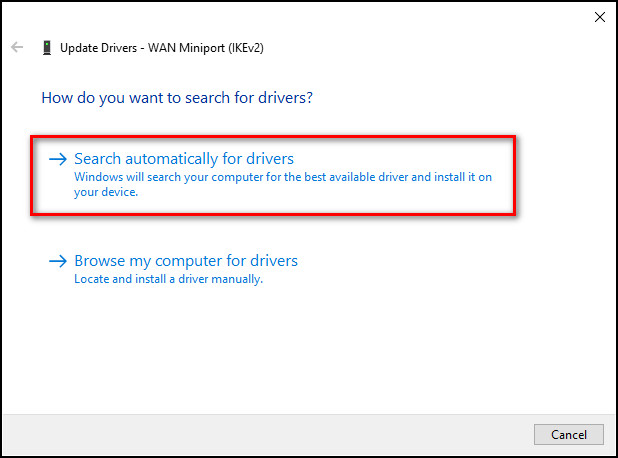Choose Search automatically for drivers

[273, 175]
